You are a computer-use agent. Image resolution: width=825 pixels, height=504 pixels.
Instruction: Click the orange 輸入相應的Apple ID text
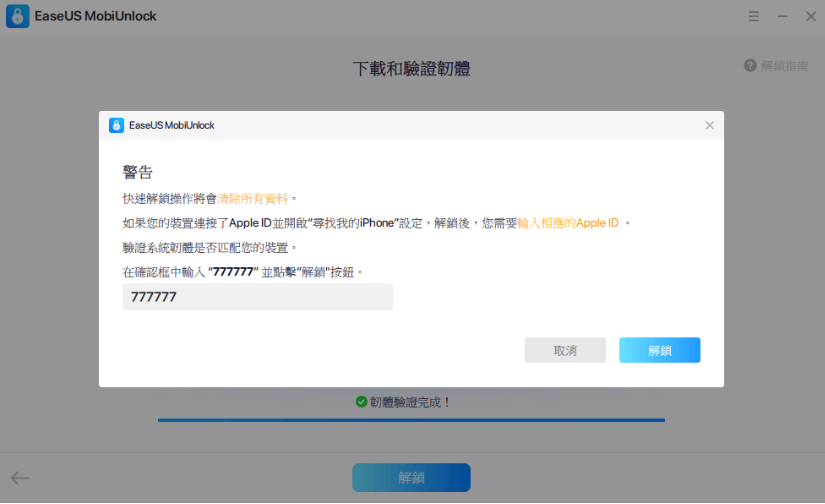coord(568,223)
